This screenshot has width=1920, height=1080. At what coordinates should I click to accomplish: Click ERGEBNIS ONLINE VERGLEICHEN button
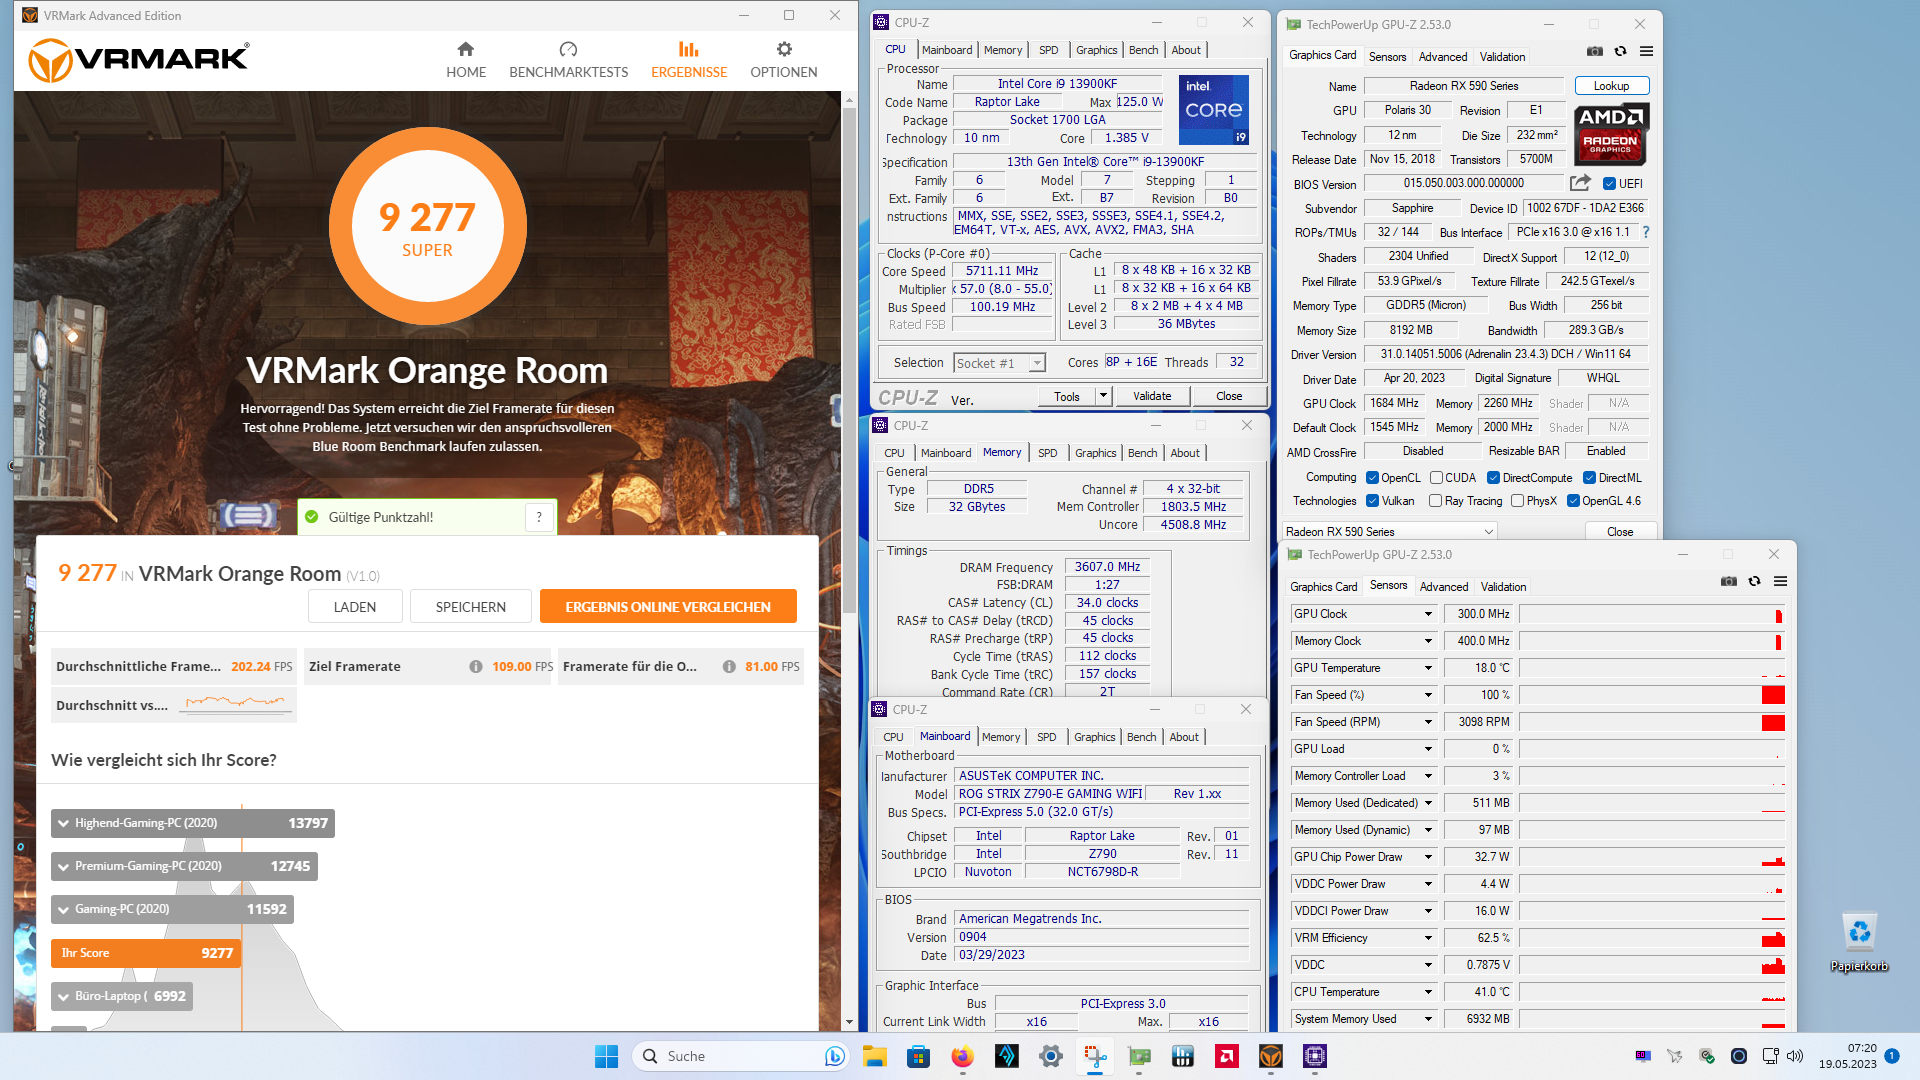(668, 607)
